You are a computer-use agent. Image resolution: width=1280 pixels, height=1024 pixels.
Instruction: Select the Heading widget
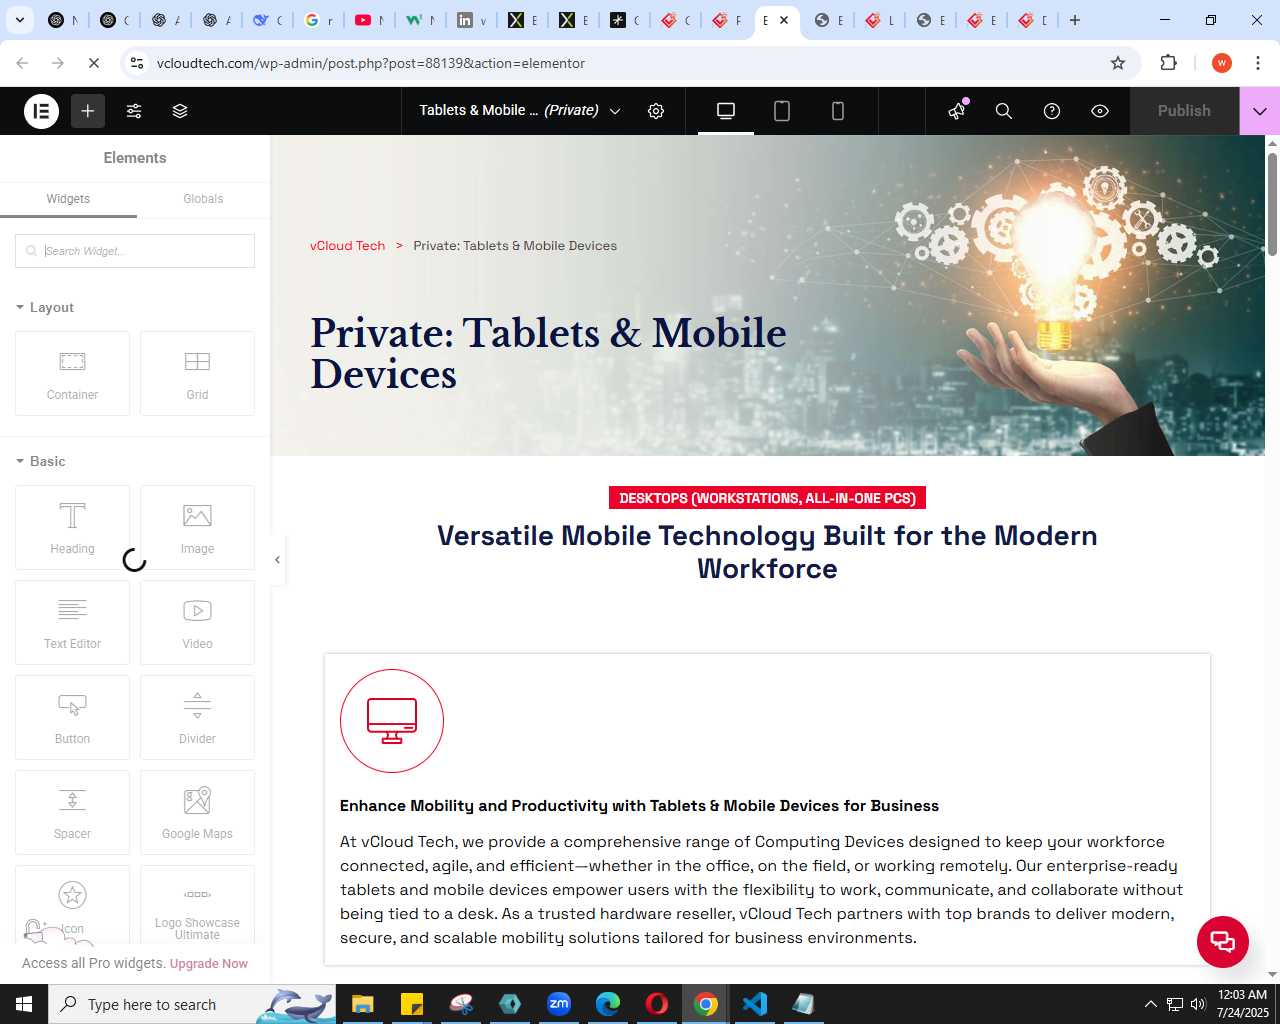point(72,527)
